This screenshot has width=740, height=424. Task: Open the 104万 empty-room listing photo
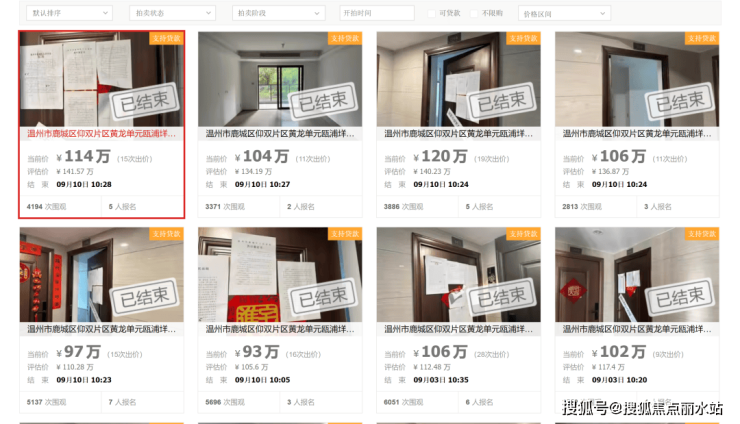point(280,79)
